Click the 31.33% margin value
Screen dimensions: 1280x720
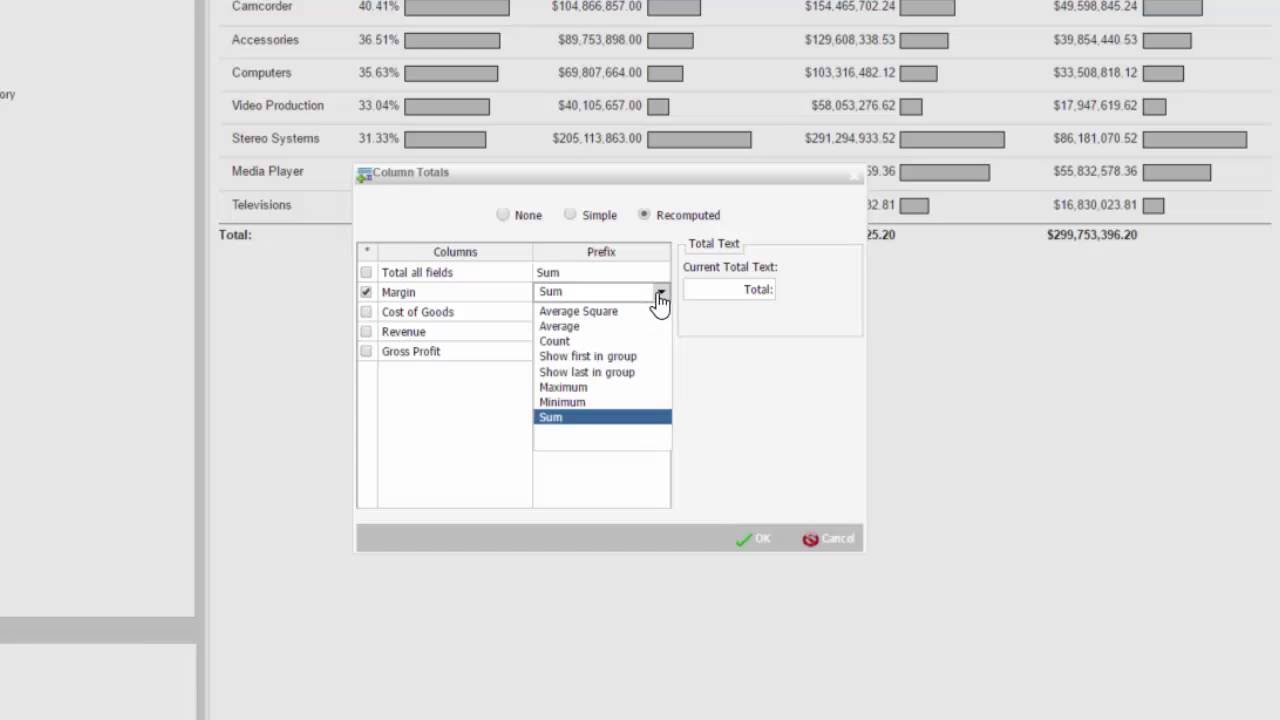379,139
